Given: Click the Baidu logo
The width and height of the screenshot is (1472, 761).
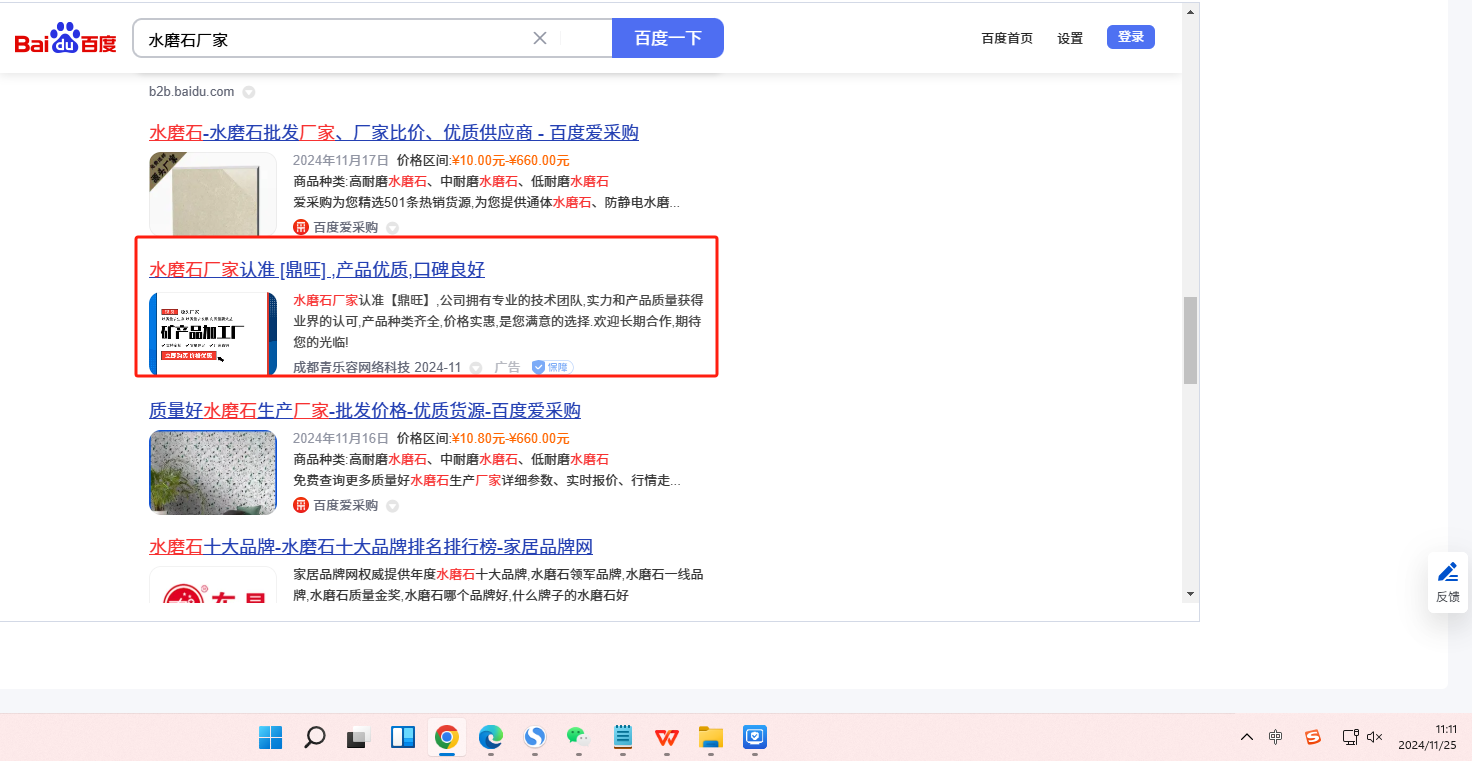Looking at the screenshot, I should click(65, 39).
